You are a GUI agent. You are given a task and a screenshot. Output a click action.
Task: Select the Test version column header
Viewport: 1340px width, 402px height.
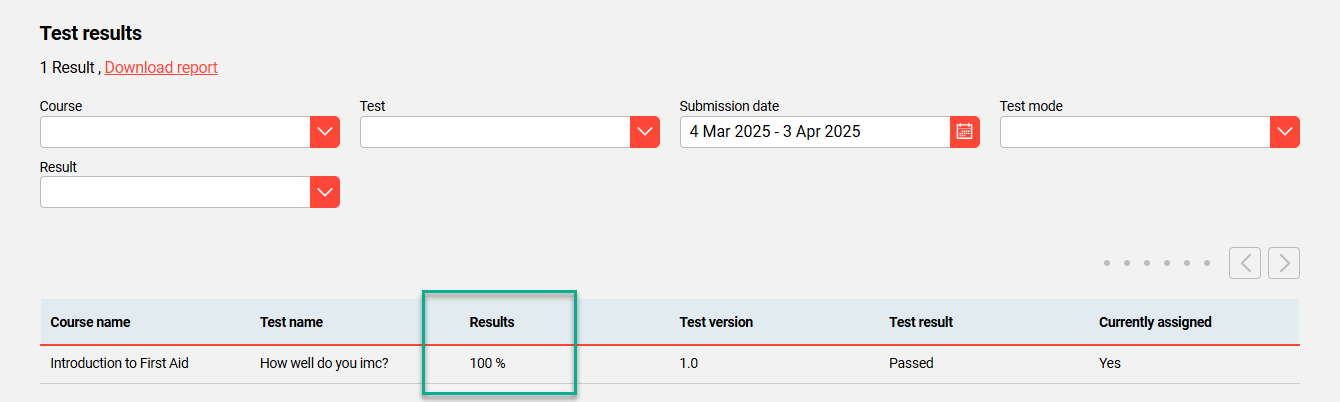tap(716, 322)
